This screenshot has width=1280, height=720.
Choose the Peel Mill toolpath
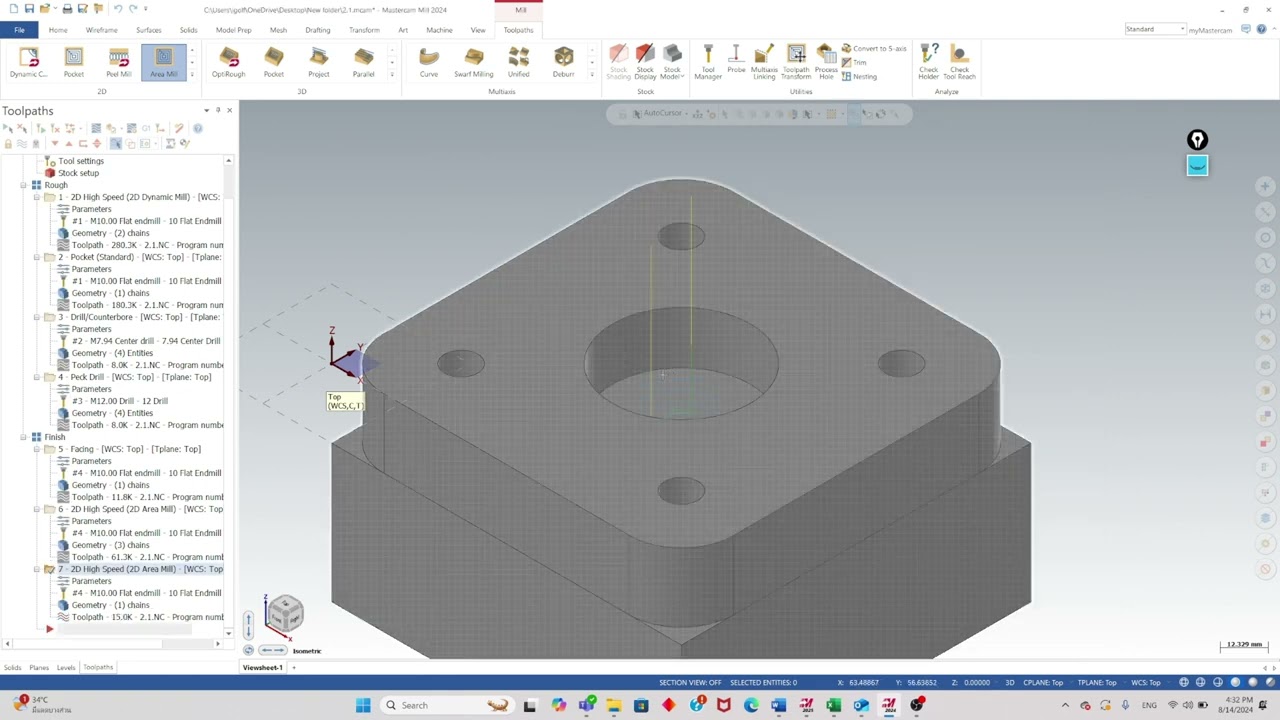(x=119, y=62)
